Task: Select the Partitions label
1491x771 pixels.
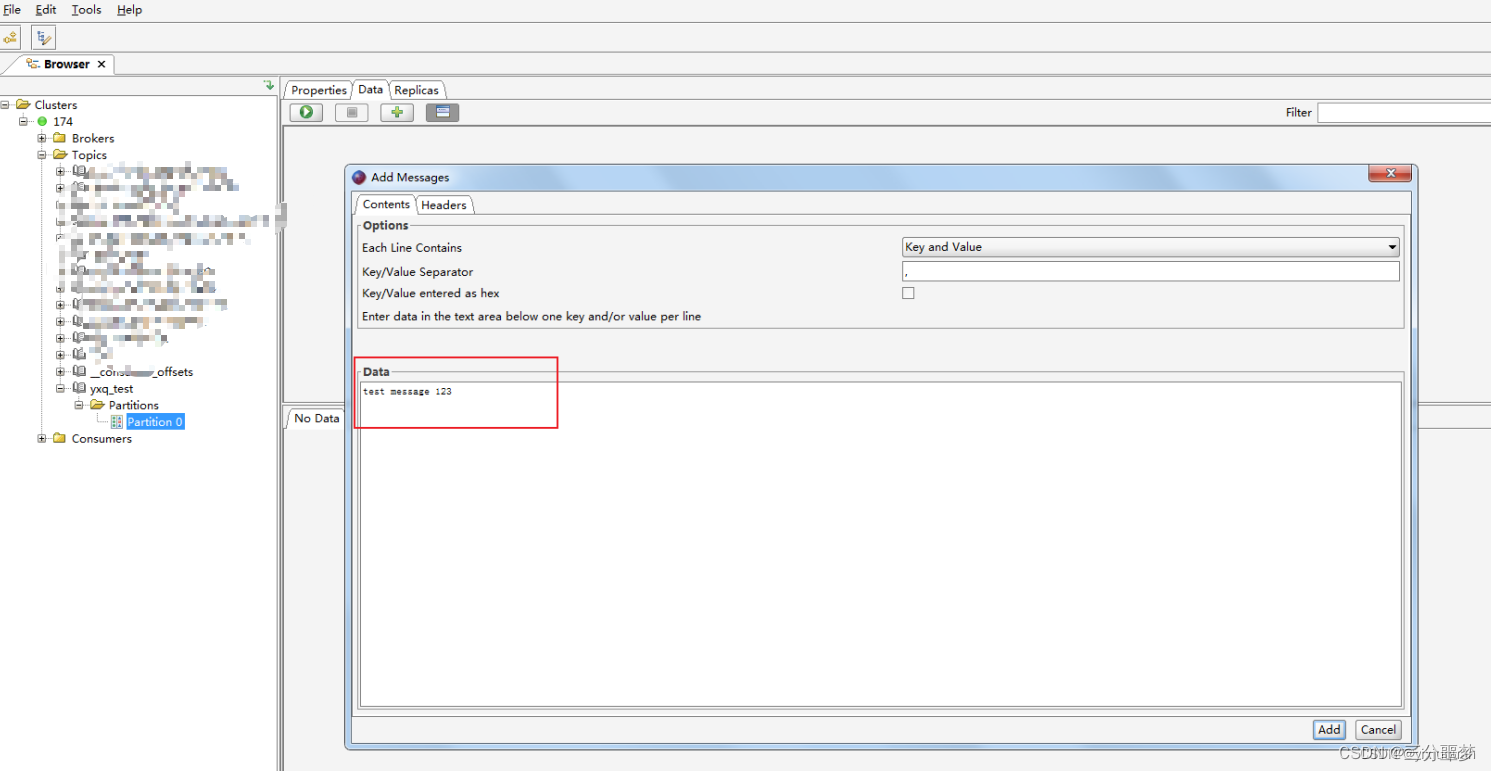Action: coord(134,405)
